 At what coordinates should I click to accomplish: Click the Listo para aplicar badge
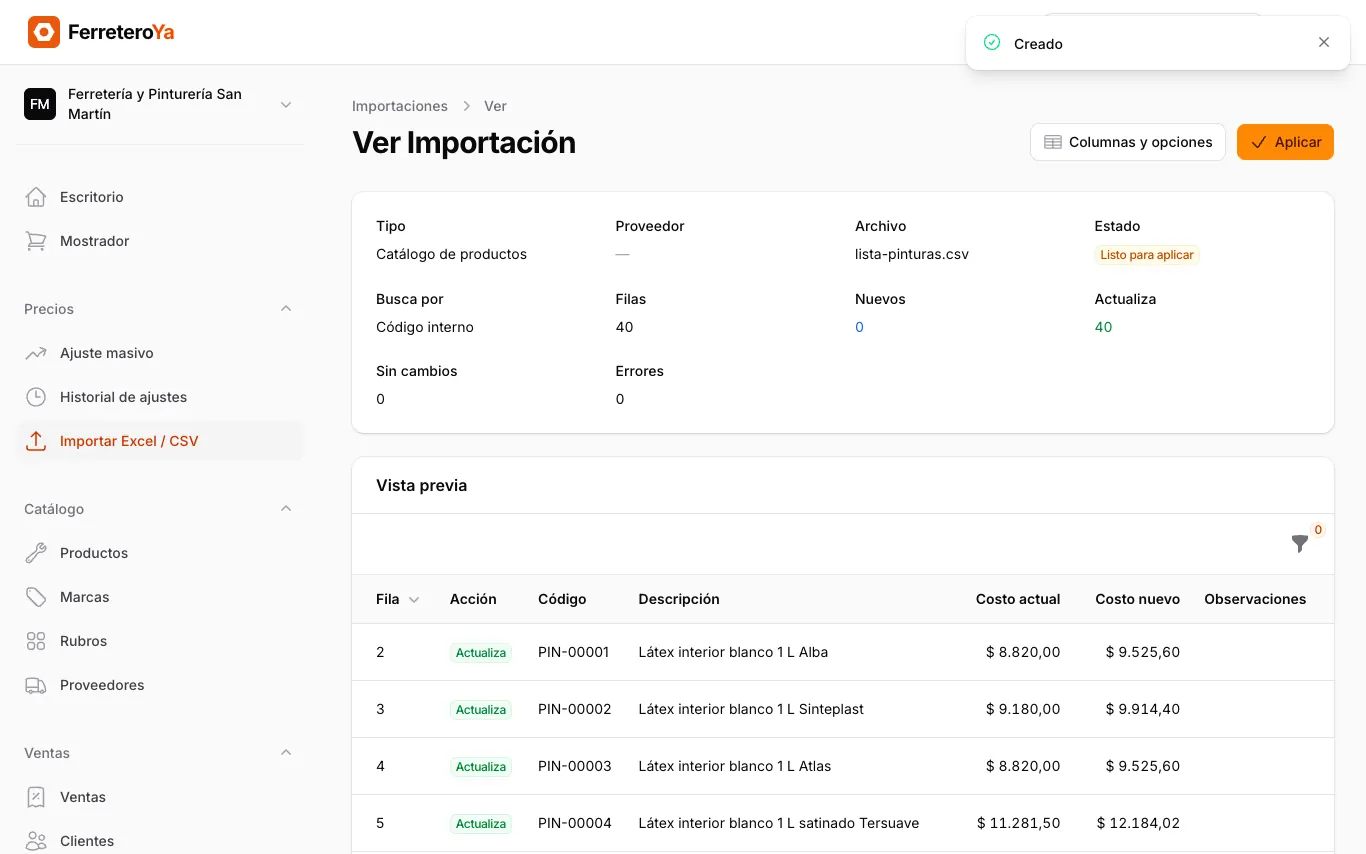(1147, 255)
